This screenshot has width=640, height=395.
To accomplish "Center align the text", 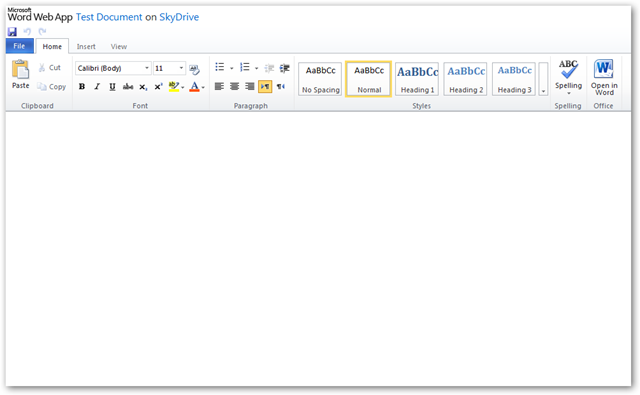I will [234, 87].
